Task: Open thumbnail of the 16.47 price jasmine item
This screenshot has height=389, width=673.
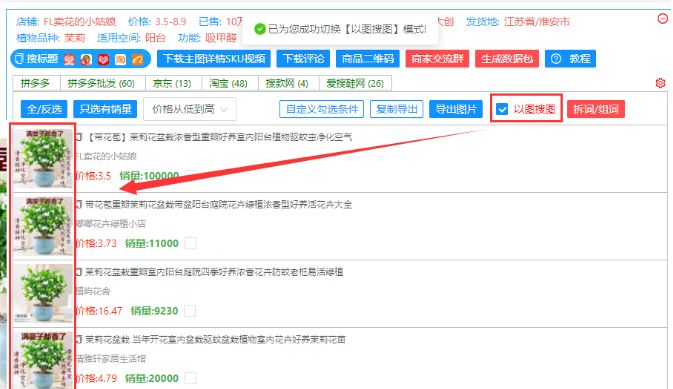Action: pos(43,293)
